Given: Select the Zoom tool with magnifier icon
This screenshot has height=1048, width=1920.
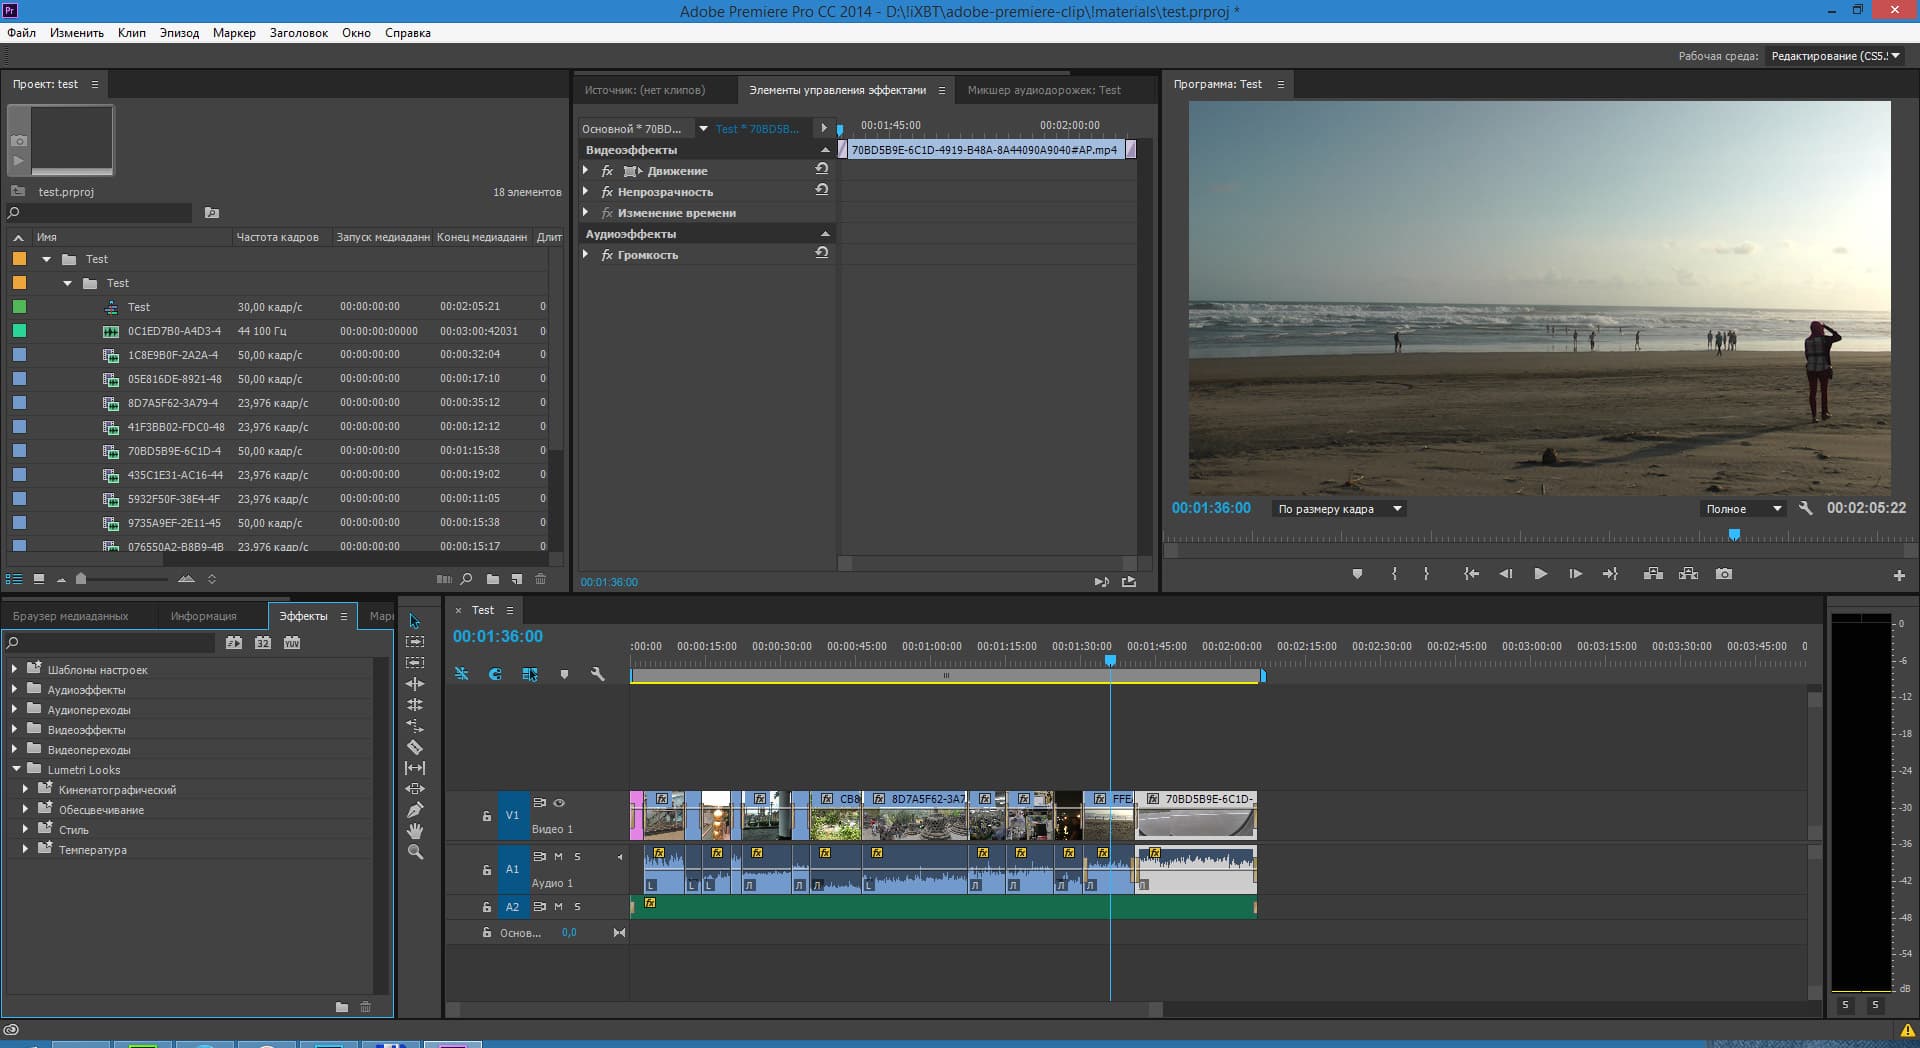Looking at the screenshot, I should tap(415, 852).
